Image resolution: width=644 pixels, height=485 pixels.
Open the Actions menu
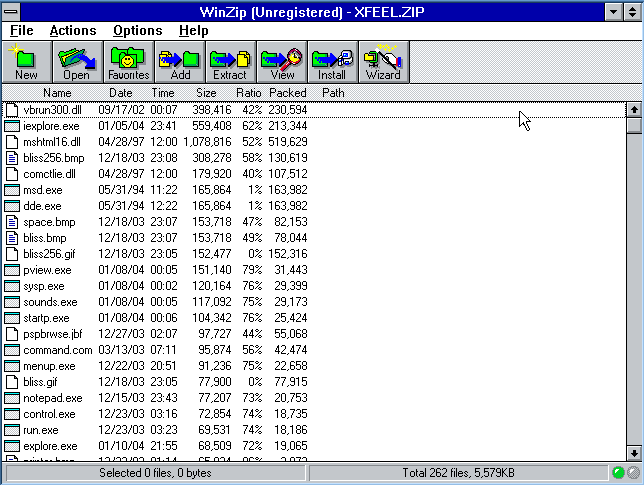point(73,30)
